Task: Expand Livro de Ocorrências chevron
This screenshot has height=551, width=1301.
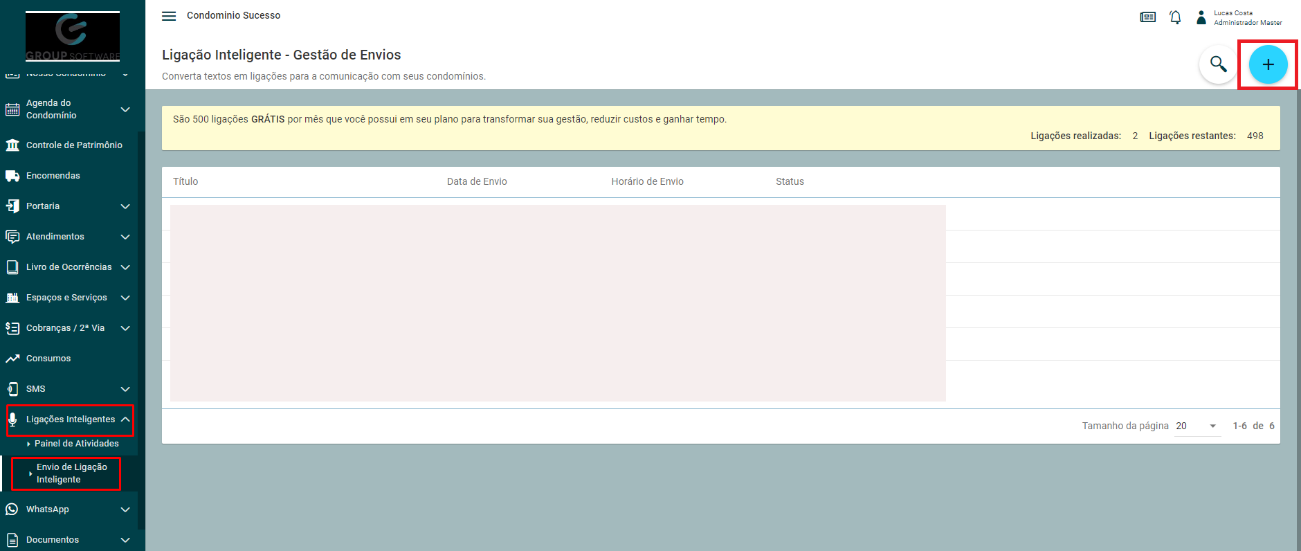Action: (x=125, y=267)
